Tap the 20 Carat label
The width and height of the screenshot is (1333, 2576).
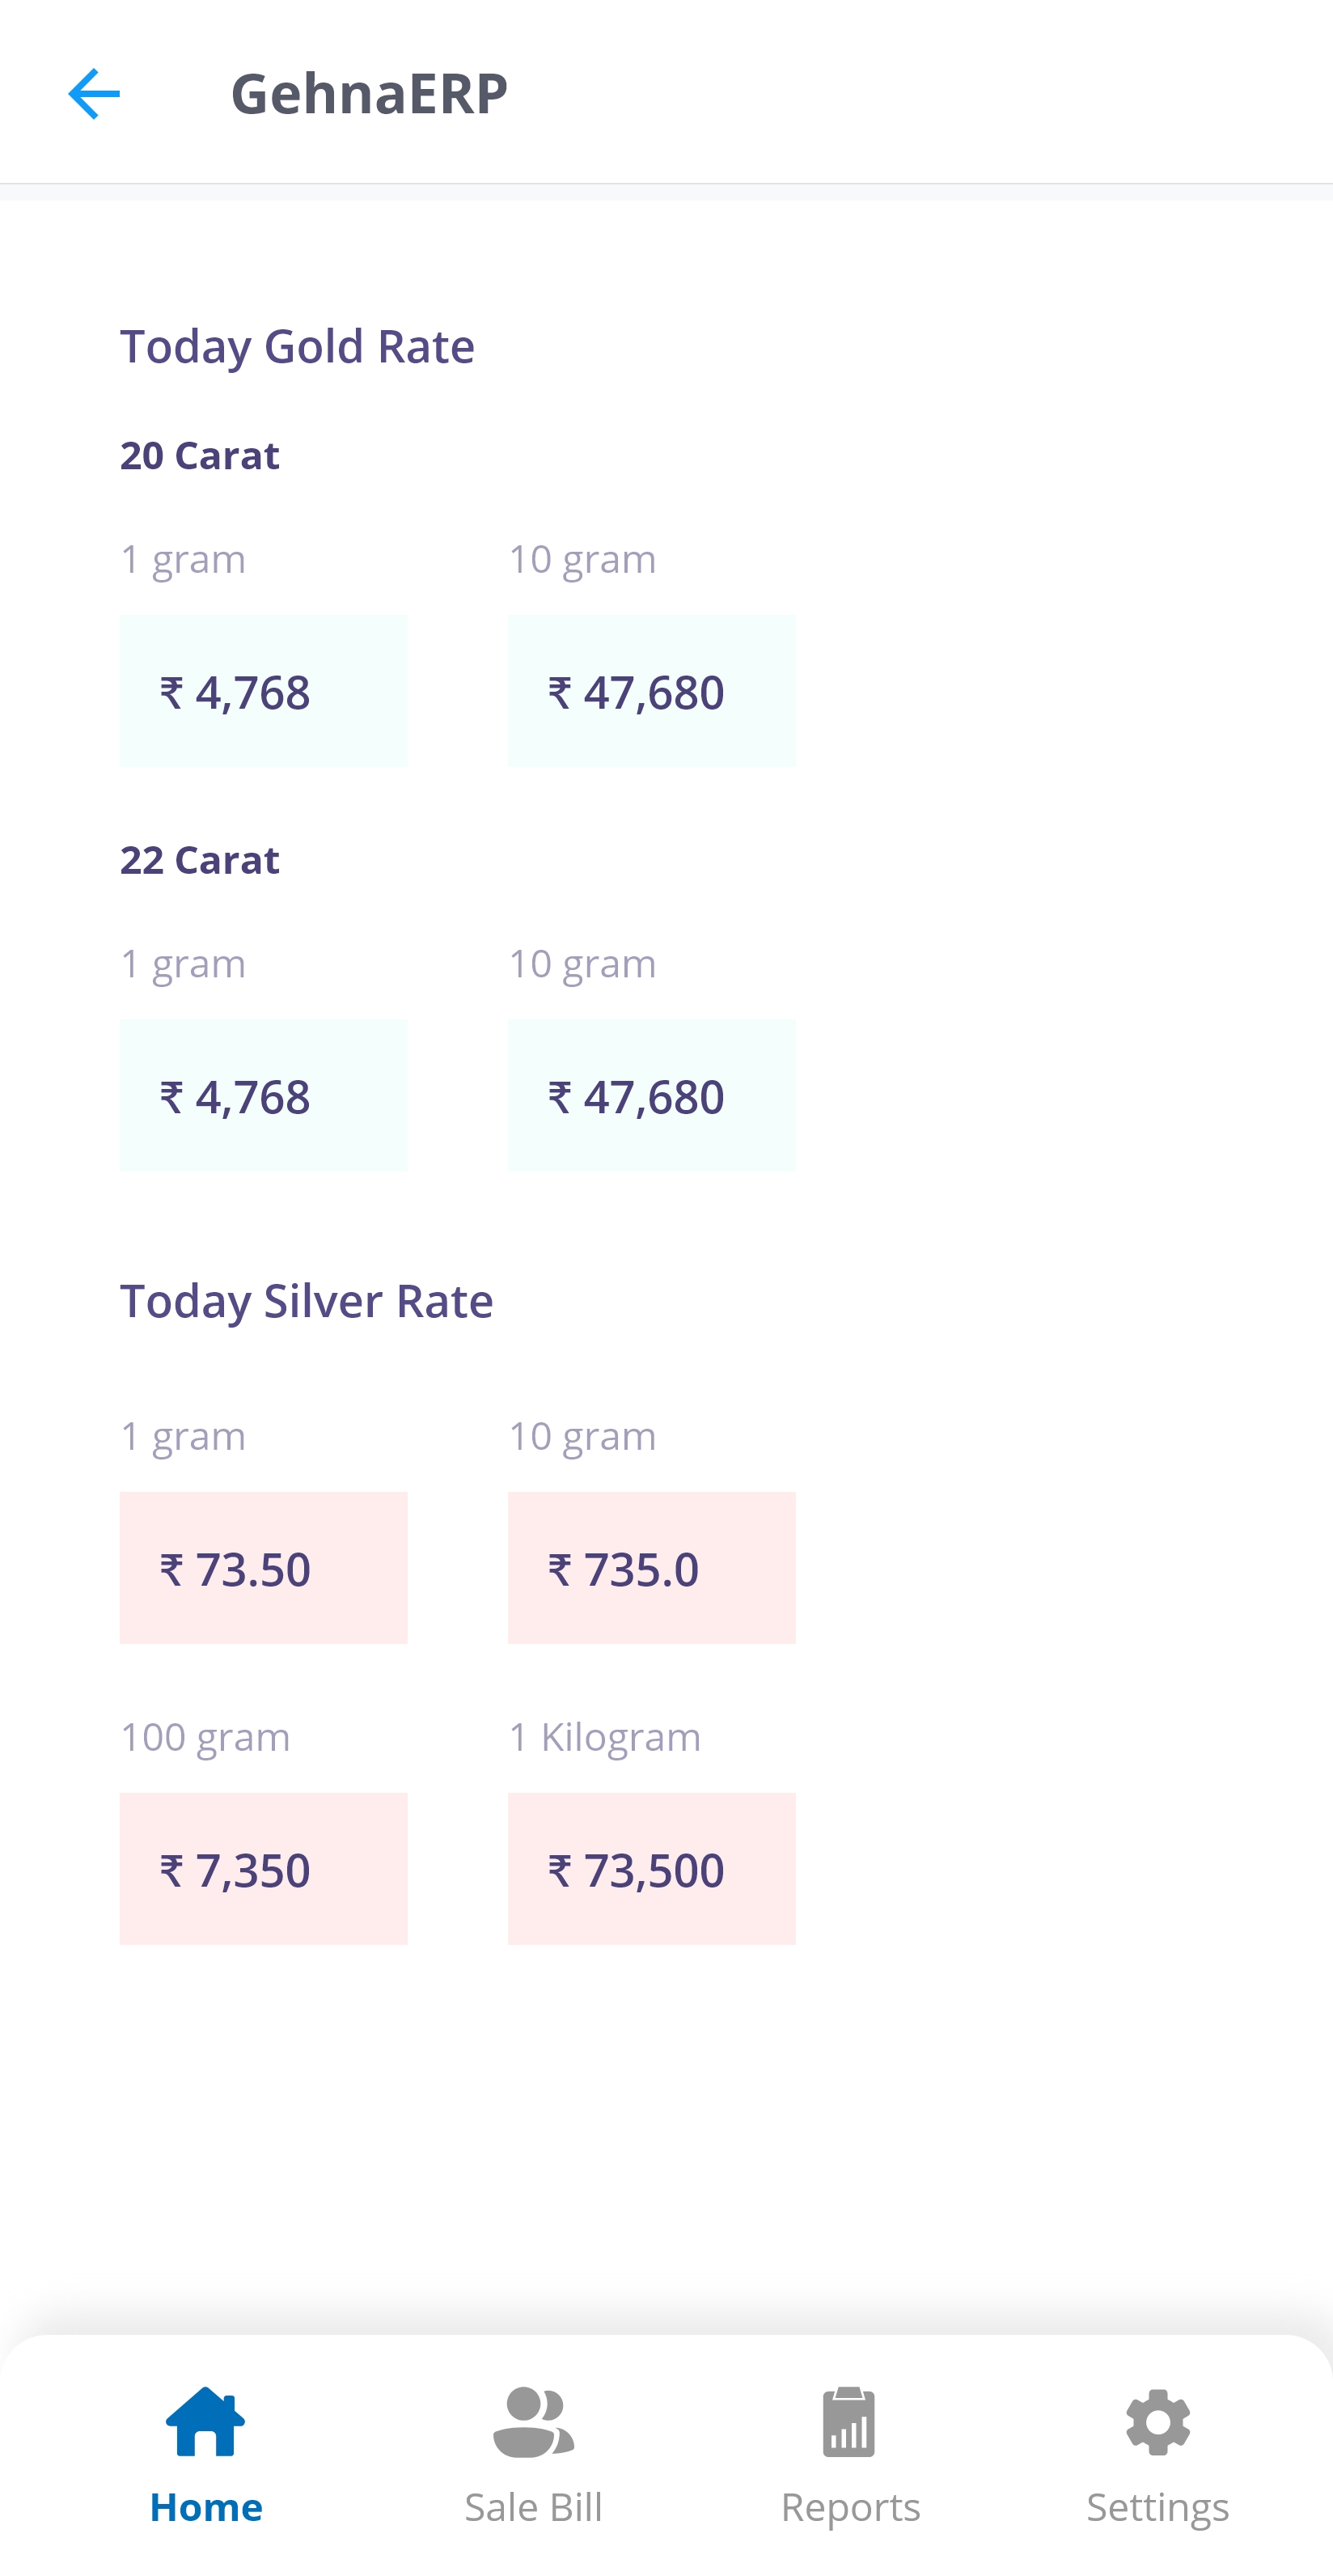pos(200,456)
